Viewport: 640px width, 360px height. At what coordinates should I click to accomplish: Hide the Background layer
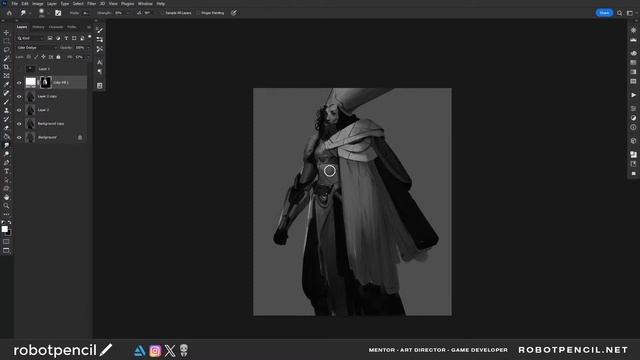(19, 138)
